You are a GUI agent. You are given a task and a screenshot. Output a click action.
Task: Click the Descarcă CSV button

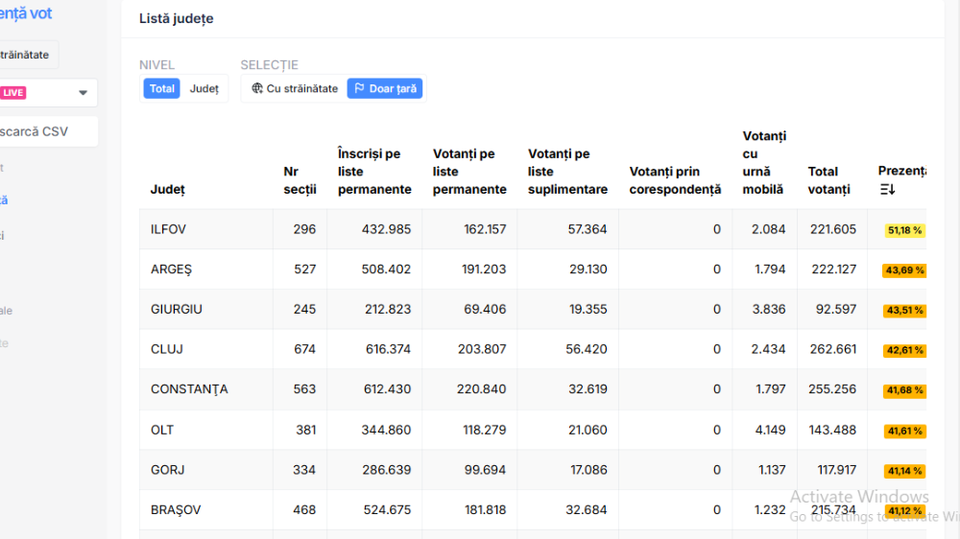(48, 132)
